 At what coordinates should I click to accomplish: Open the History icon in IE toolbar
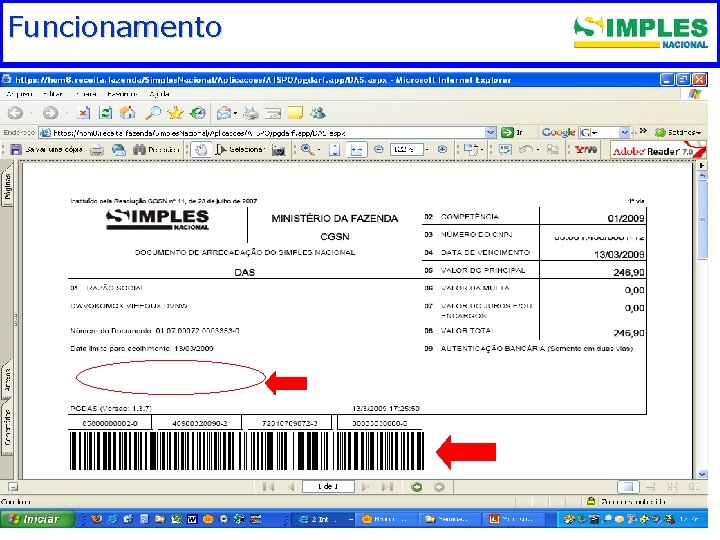pyautogui.click(x=197, y=112)
